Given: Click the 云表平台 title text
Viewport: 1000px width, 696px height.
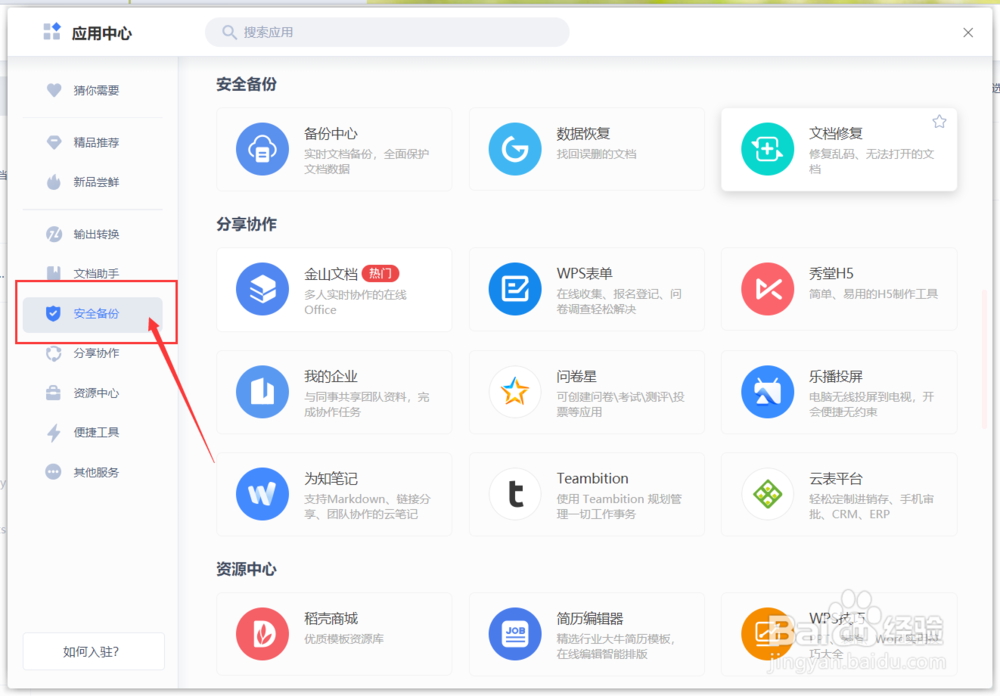Looking at the screenshot, I should tap(835, 479).
